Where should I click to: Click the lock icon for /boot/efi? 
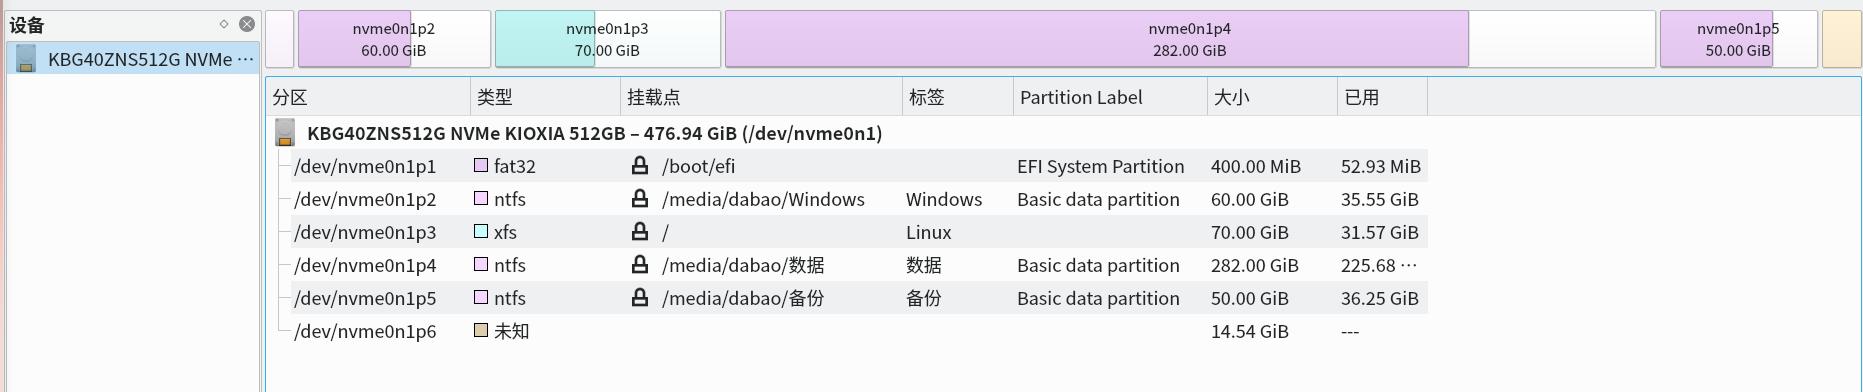(x=640, y=166)
